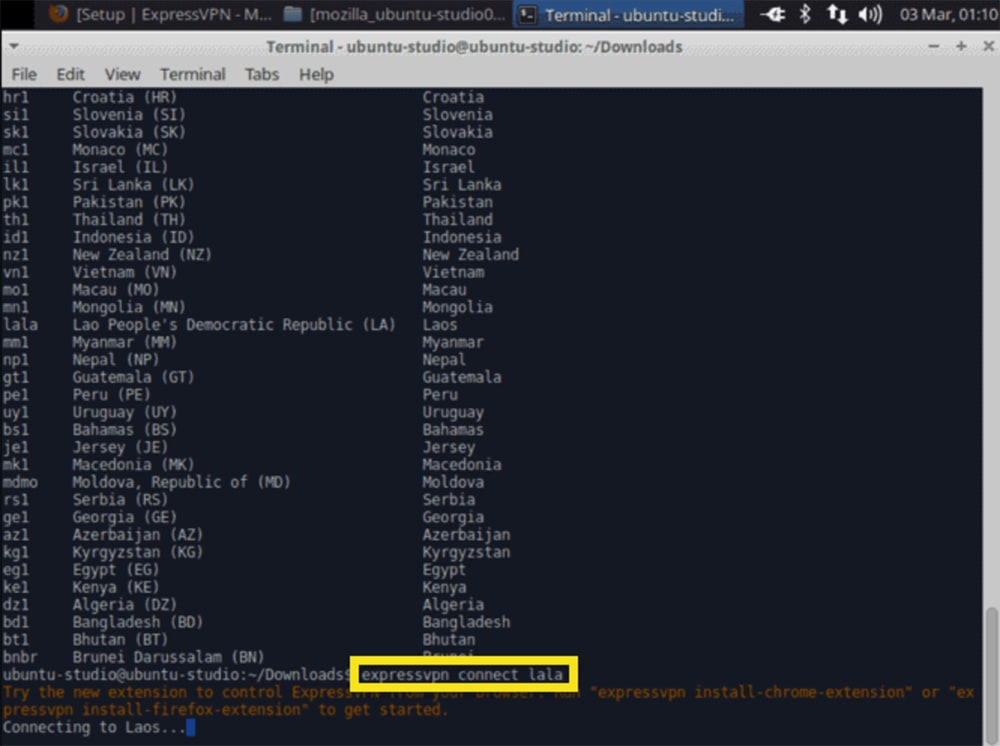
Task: Click 'Mongolia (MN)' in the list
Action: click(129, 307)
